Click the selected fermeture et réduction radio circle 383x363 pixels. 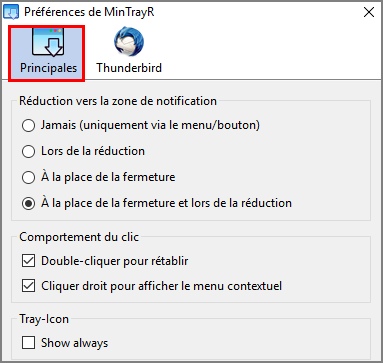click(x=28, y=203)
